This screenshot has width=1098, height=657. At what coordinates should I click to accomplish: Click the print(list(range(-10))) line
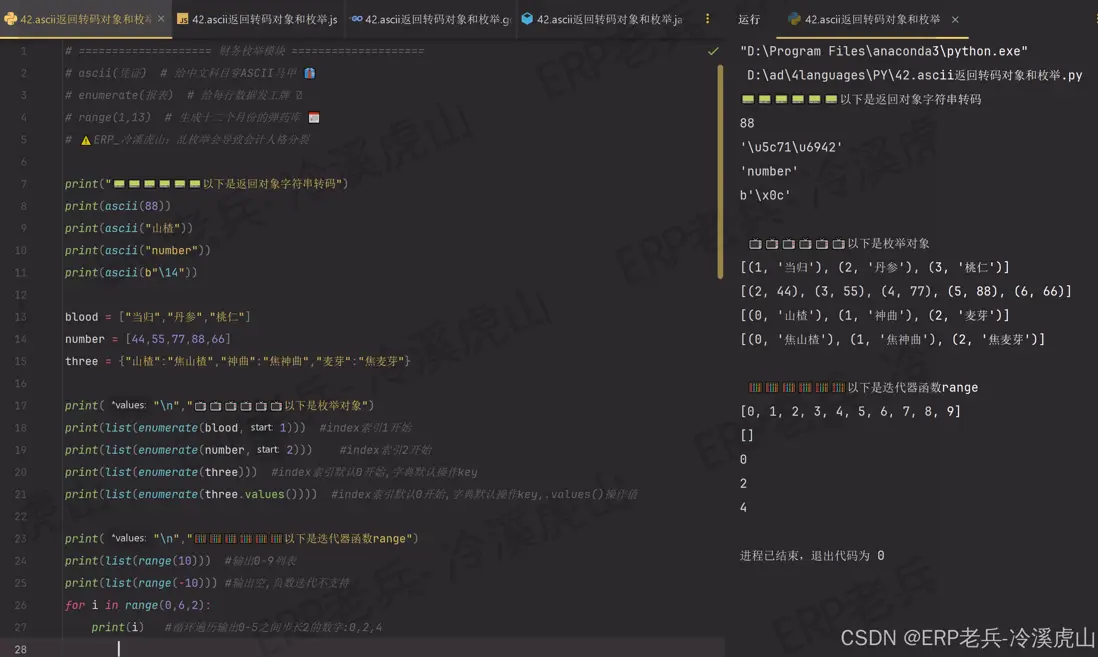[x=141, y=583]
